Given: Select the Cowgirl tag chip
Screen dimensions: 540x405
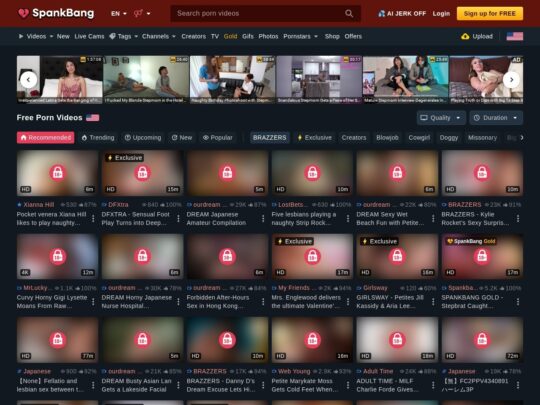Looking at the screenshot, I should tap(419, 137).
